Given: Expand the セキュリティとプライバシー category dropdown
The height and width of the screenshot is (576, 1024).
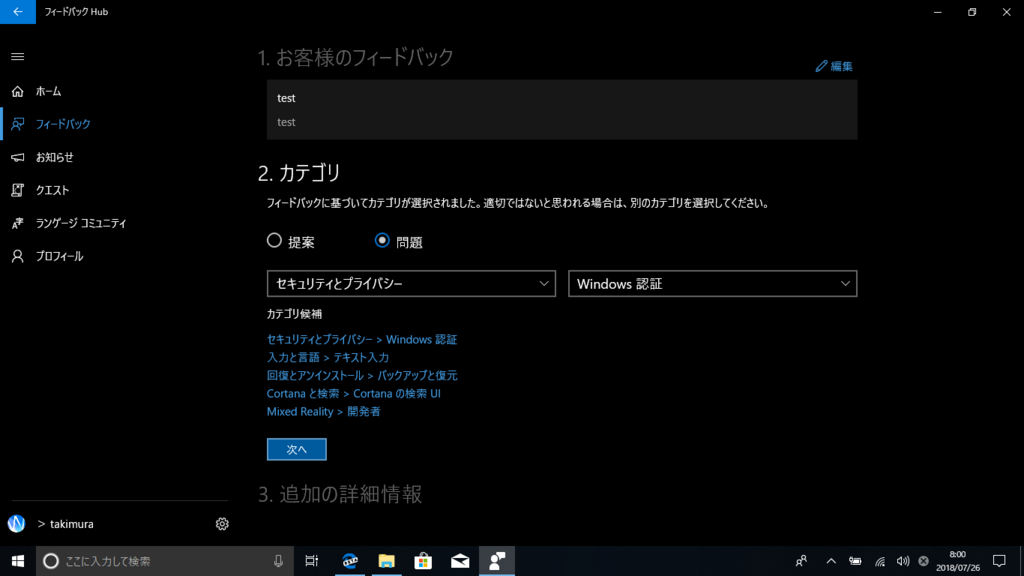Looking at the screenshot, I should point(411,283).
